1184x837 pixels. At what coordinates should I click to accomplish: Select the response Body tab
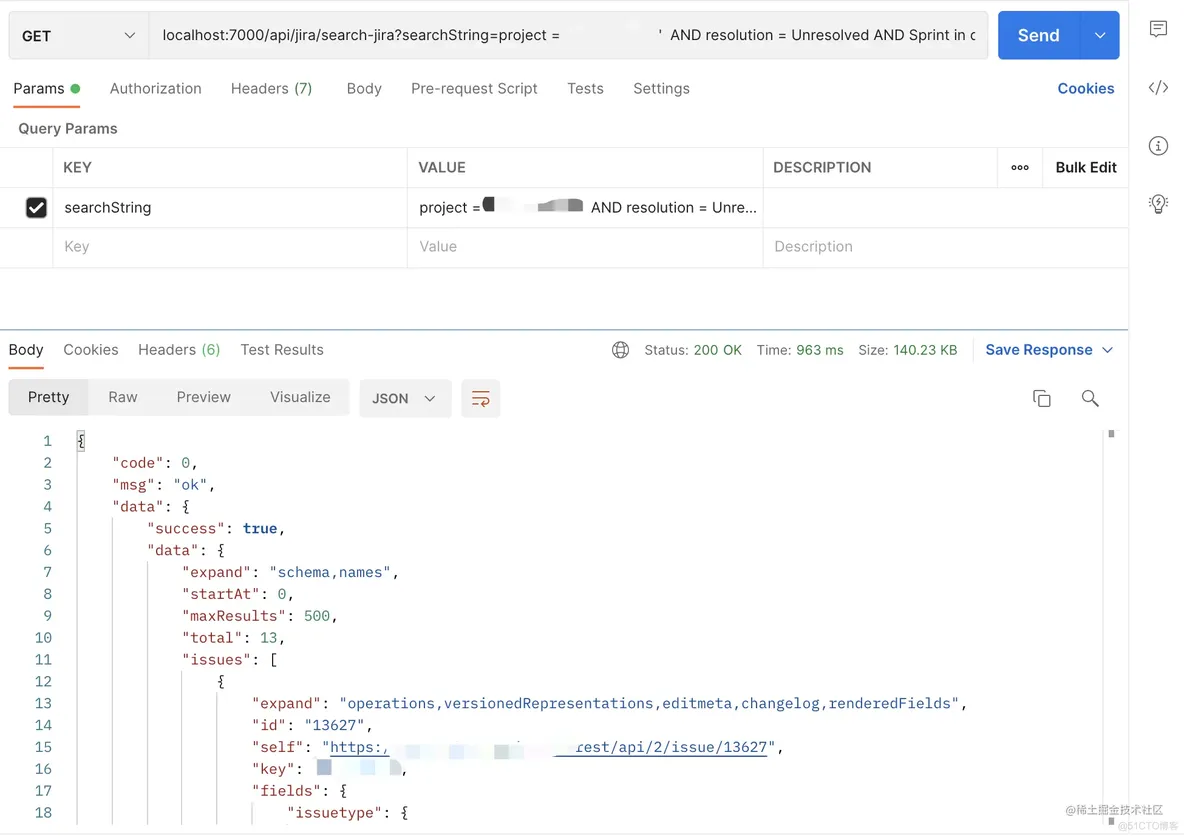[x=26, y=350]
